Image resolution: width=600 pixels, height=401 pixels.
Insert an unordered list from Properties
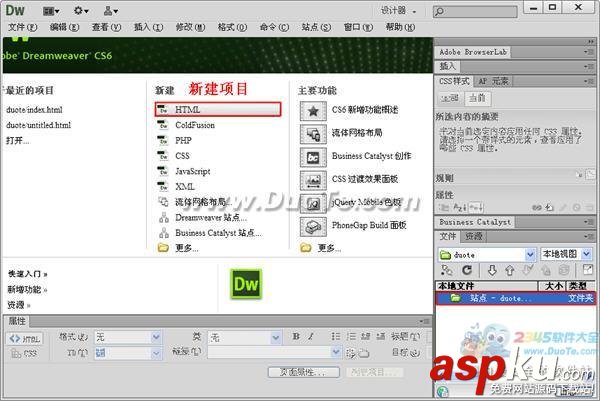coord(336,336)
